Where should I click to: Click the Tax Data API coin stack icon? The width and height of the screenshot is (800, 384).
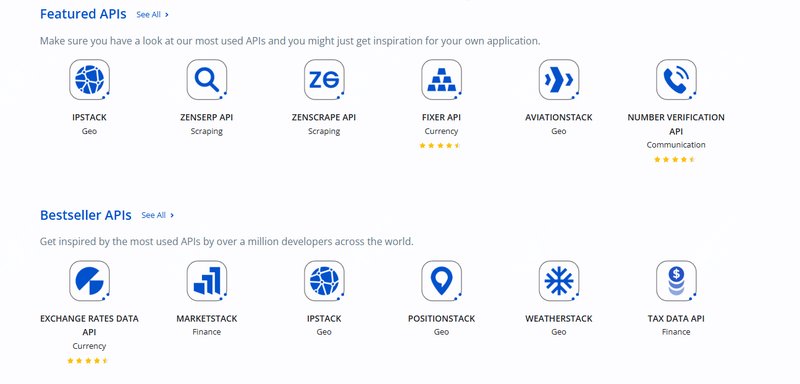coord(676,281)
